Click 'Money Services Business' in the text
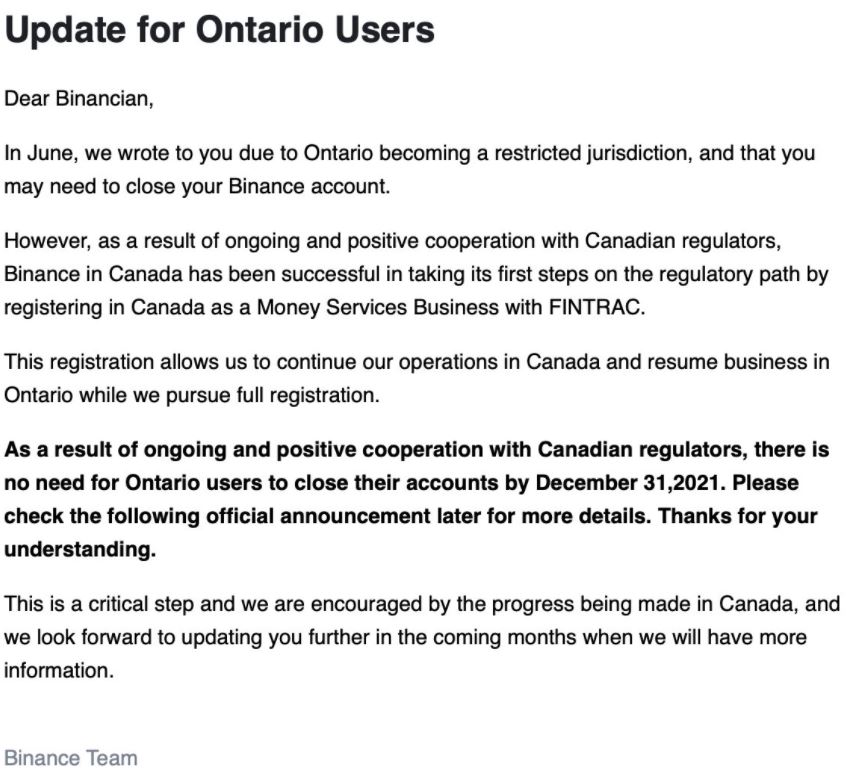Screen dimensions: 854x769 (x=378, y=308)
